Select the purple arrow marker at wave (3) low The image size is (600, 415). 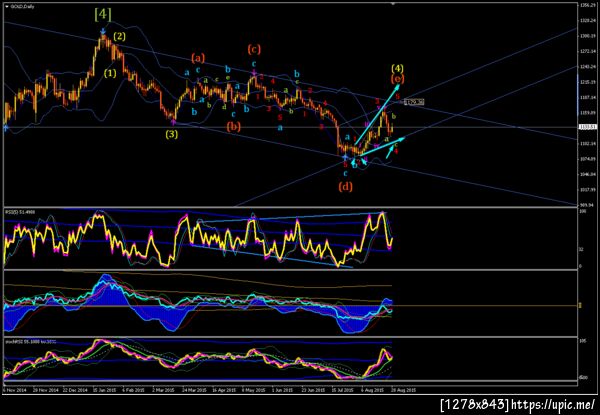point(173,122)
